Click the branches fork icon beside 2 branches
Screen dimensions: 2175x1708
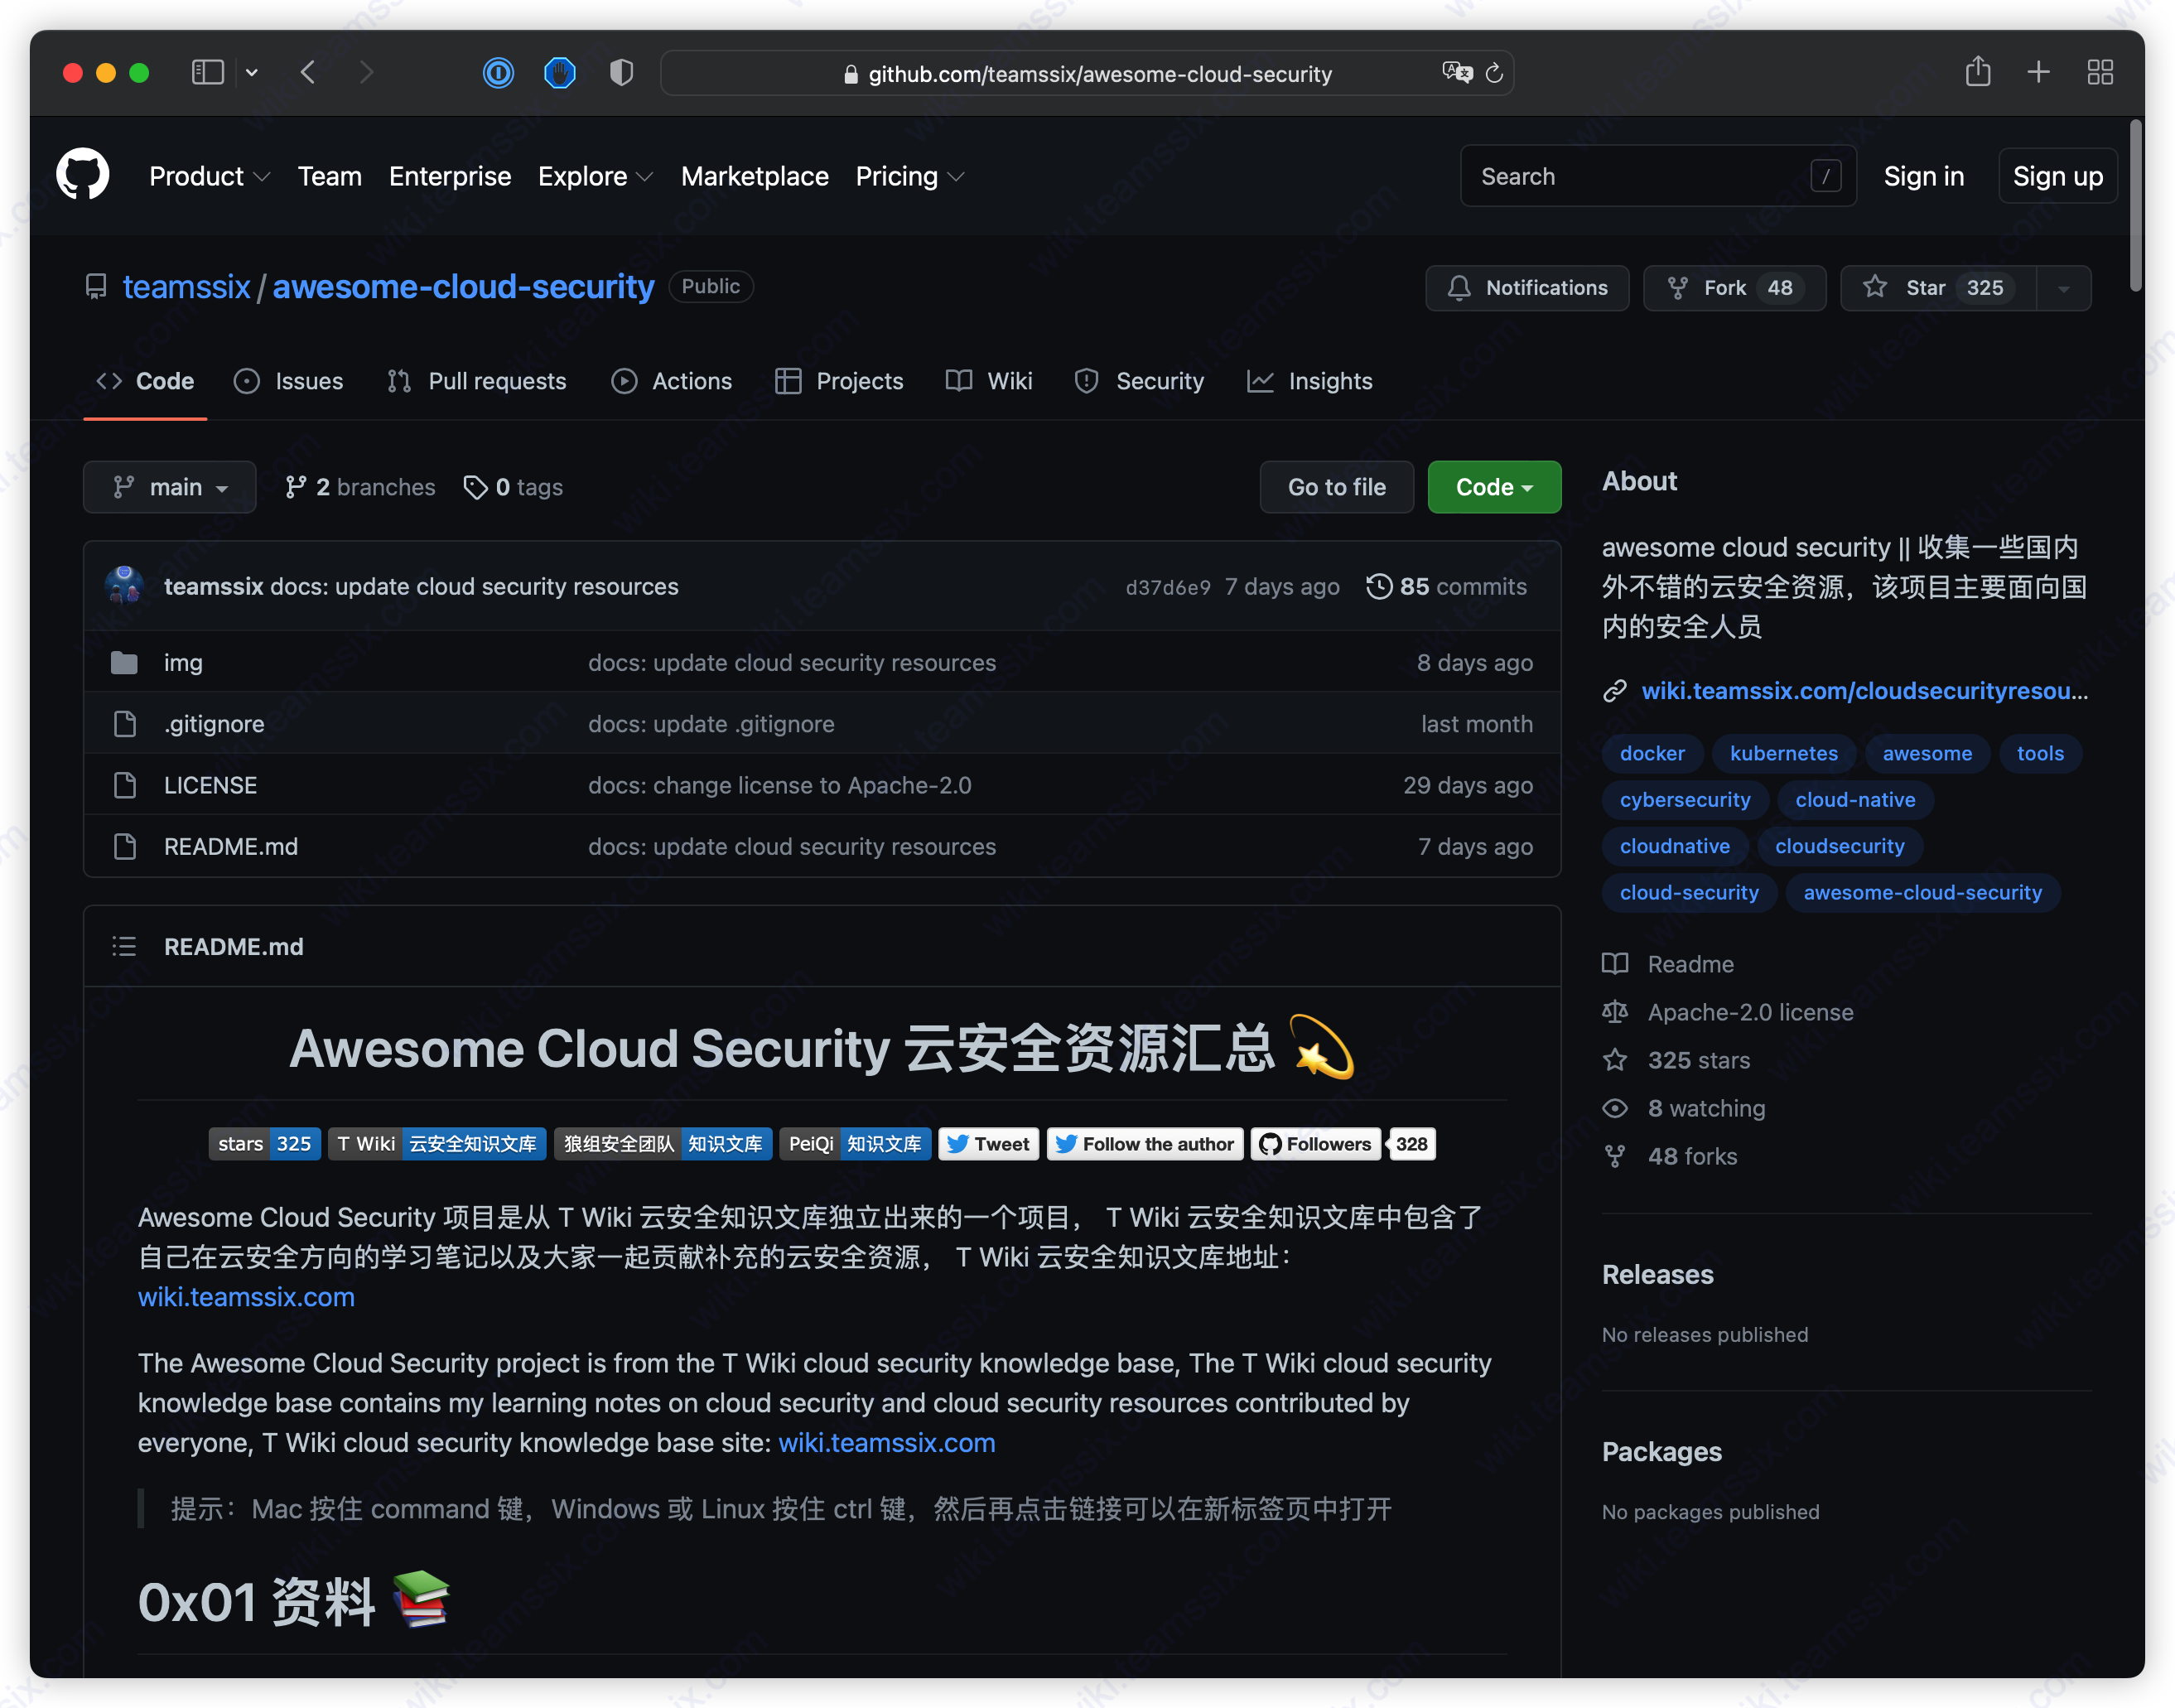295,487
